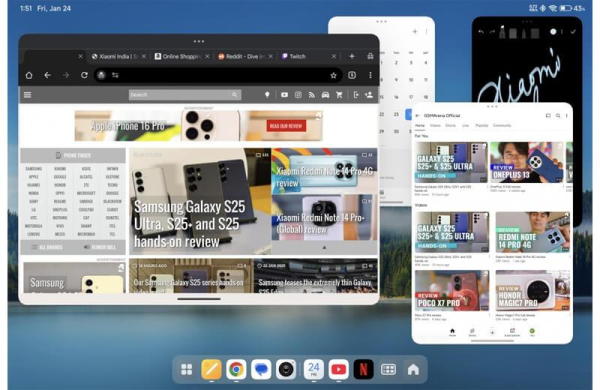The image size is (600, 390).
Task: Launch YouTube from the dock
Action: tap(339, 369)
